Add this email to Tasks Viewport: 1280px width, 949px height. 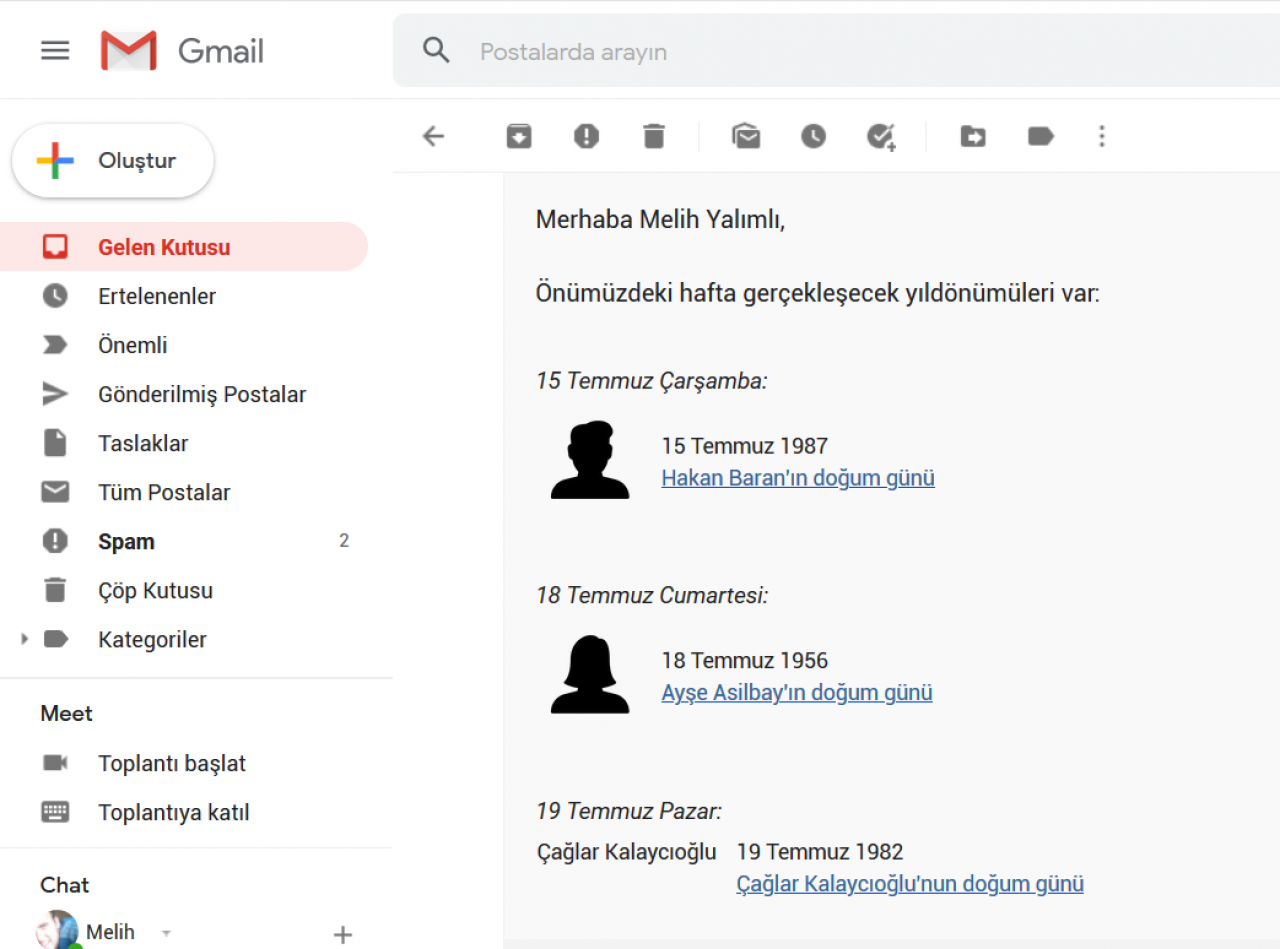(x=881, y=136)
